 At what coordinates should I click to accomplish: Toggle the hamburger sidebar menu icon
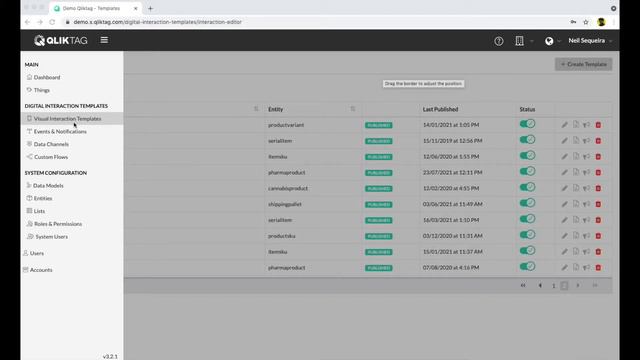pyautogui.click(x=104, y=40)
